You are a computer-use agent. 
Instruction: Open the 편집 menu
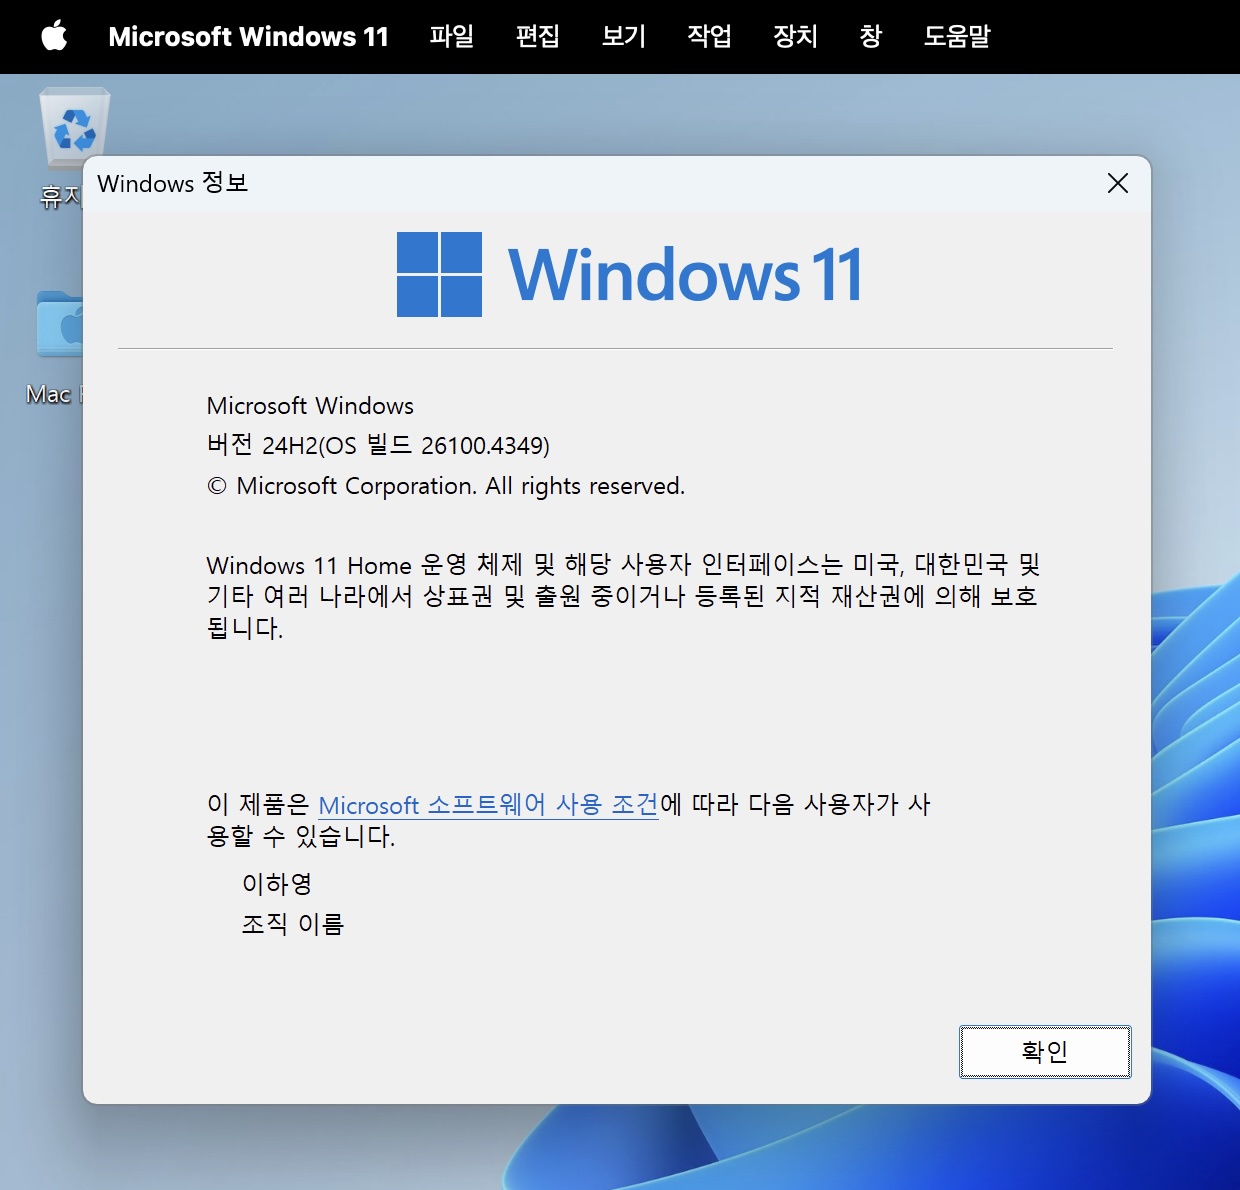pos(538,37)
